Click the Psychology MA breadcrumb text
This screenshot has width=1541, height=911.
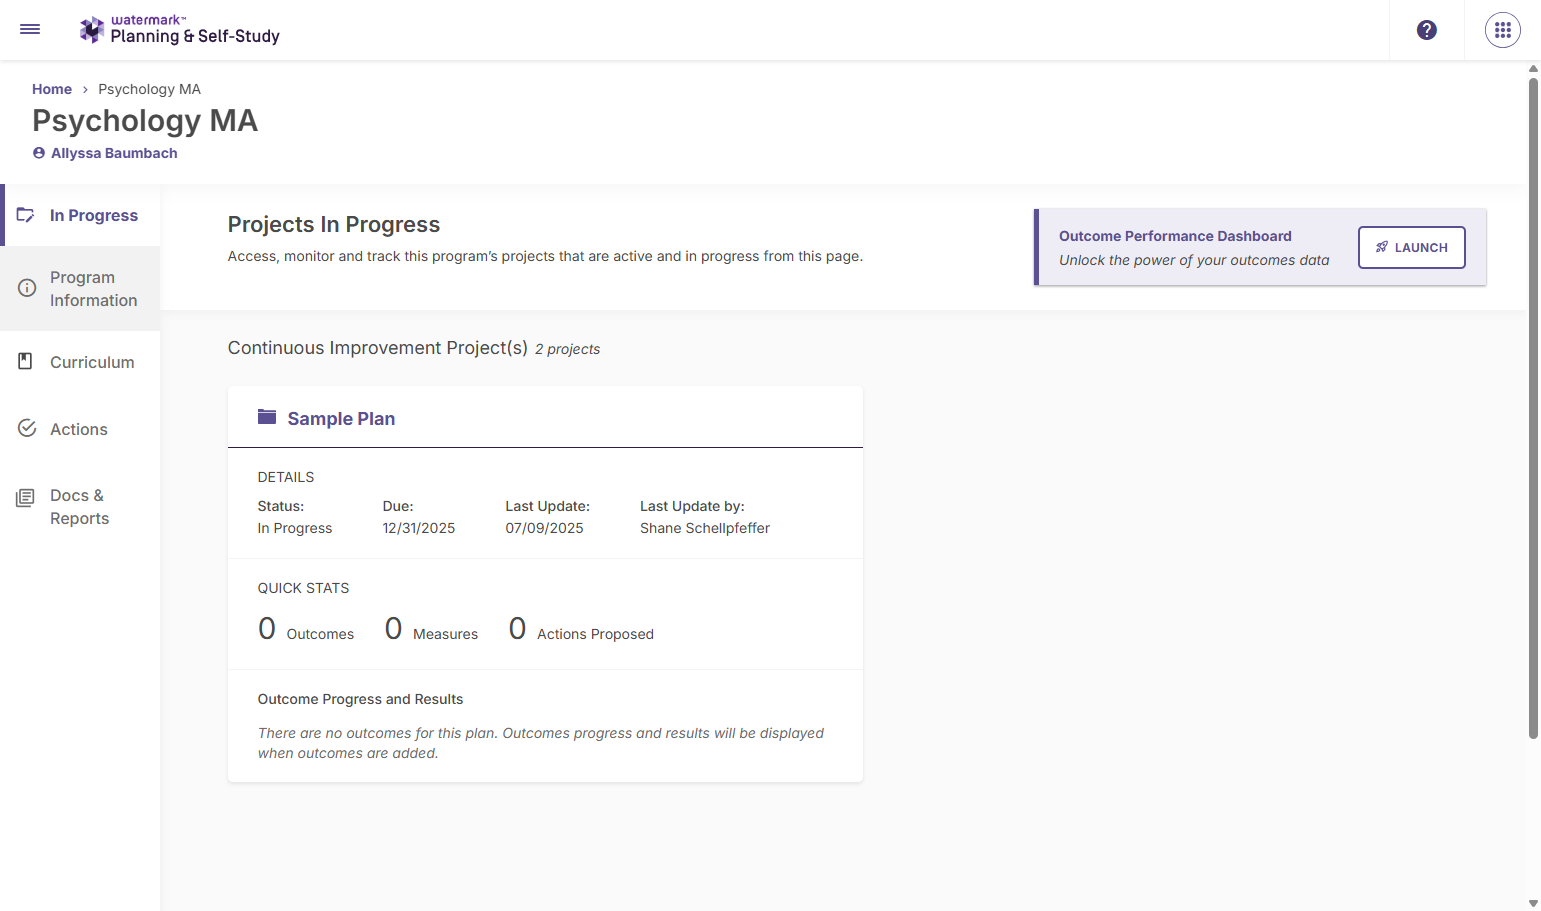click(150, 89)
